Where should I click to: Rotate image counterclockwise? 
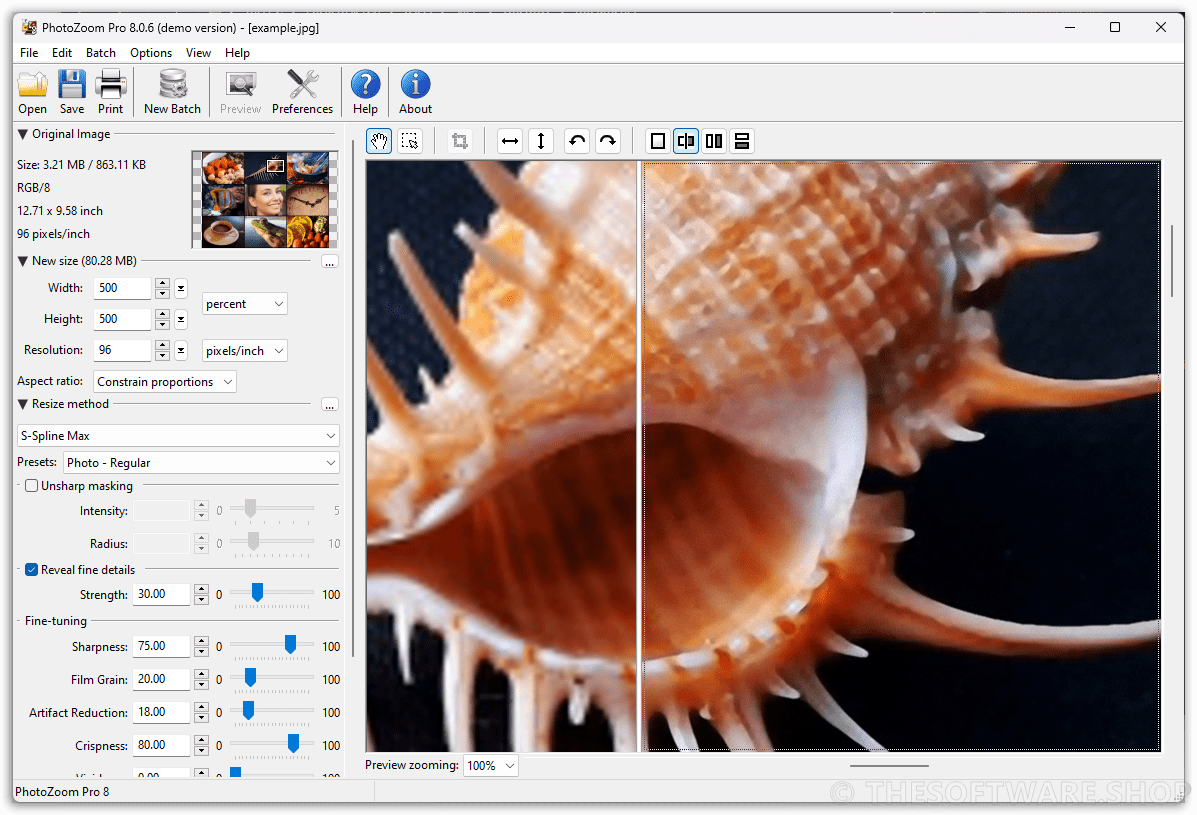click(577, 141)
